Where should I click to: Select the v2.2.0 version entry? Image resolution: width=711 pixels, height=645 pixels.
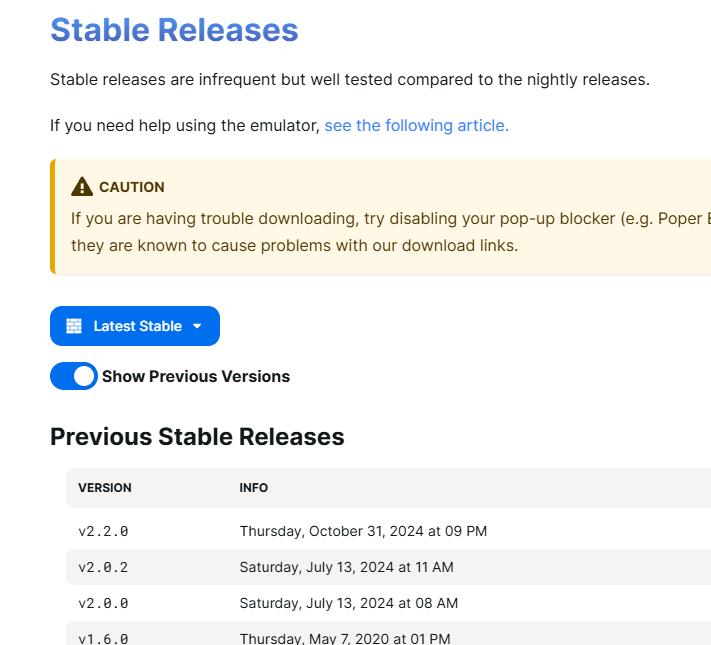tap(103, 531)
